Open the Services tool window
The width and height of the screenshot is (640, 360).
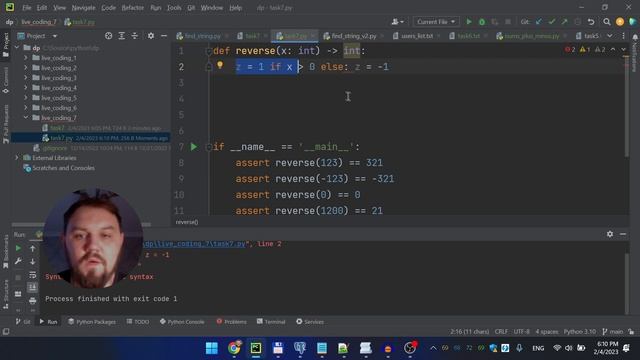coord(310,322)
